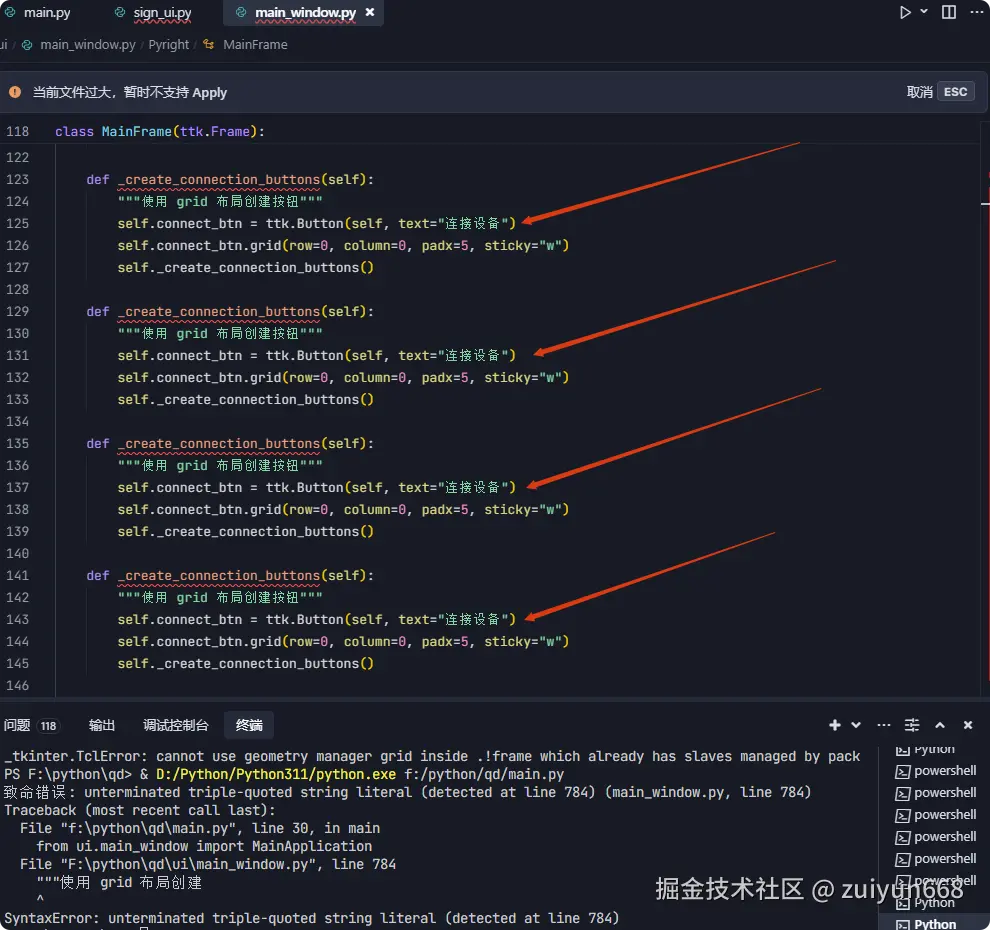Close the main_window.py editor tab
The image size is (990, 930).
(369, 13)
